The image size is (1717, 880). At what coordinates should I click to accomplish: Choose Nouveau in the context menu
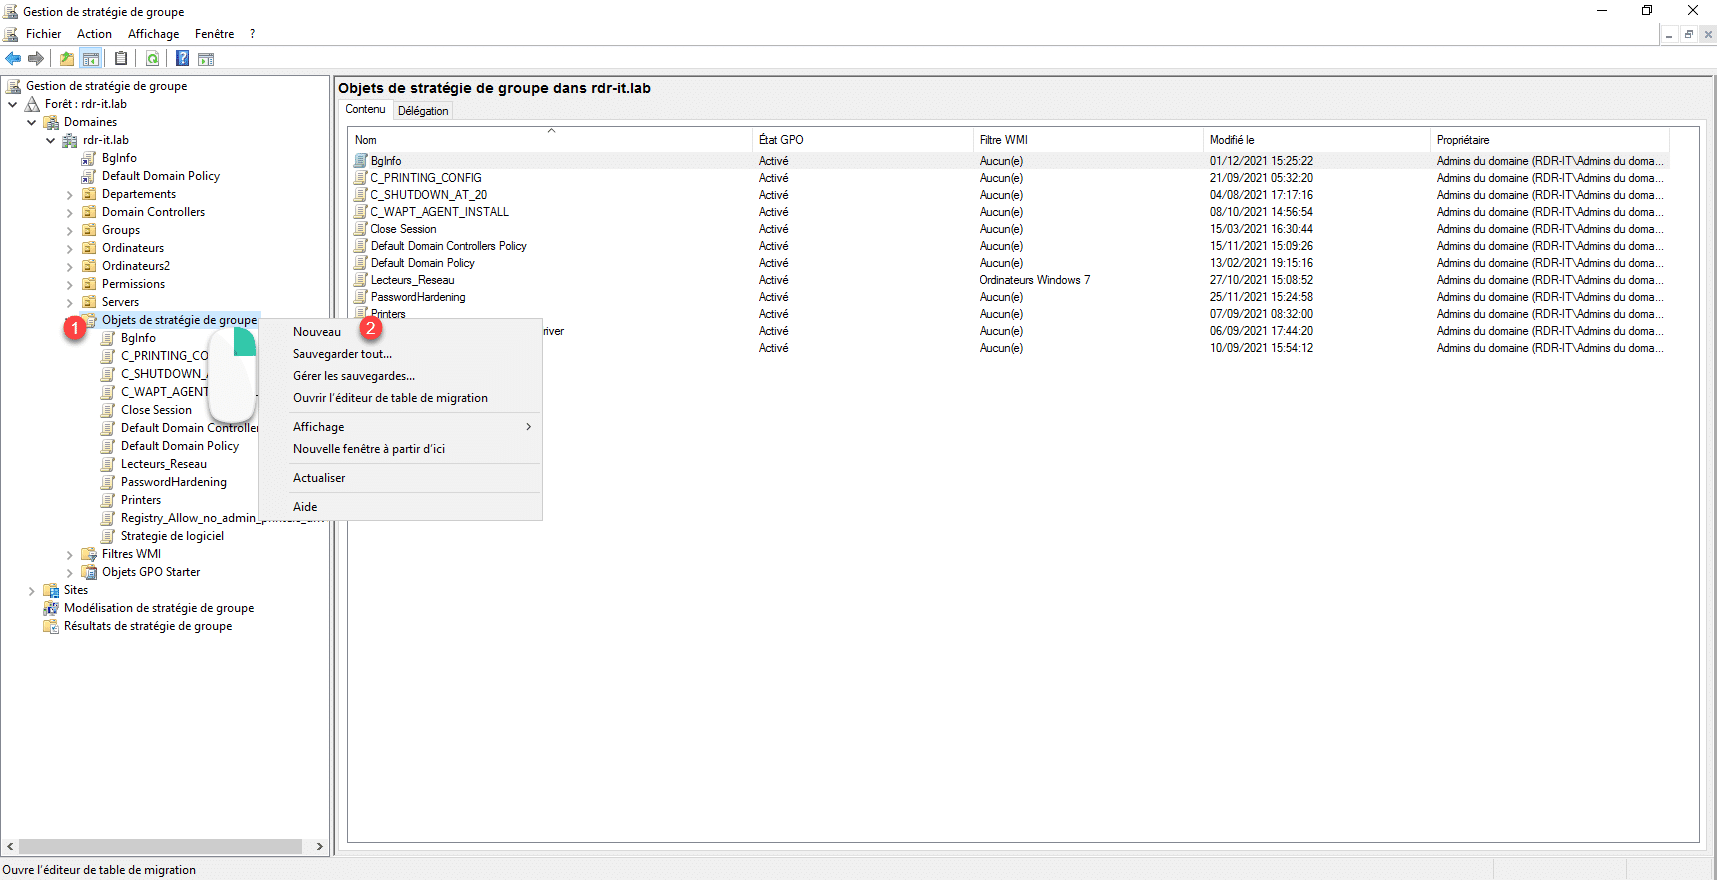[317, 332]
